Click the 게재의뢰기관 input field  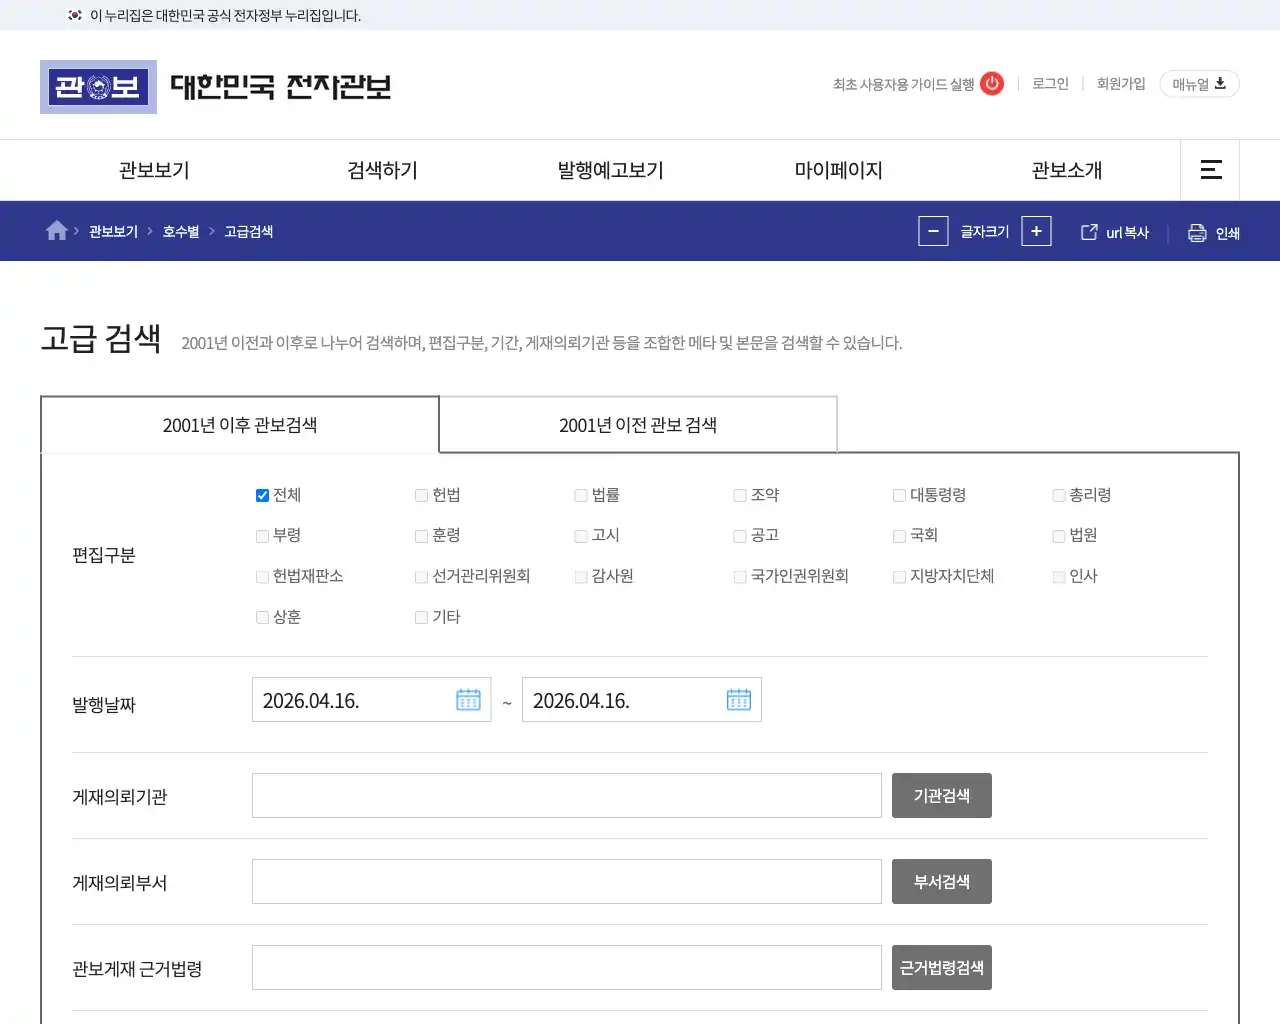tap(566, 795)
